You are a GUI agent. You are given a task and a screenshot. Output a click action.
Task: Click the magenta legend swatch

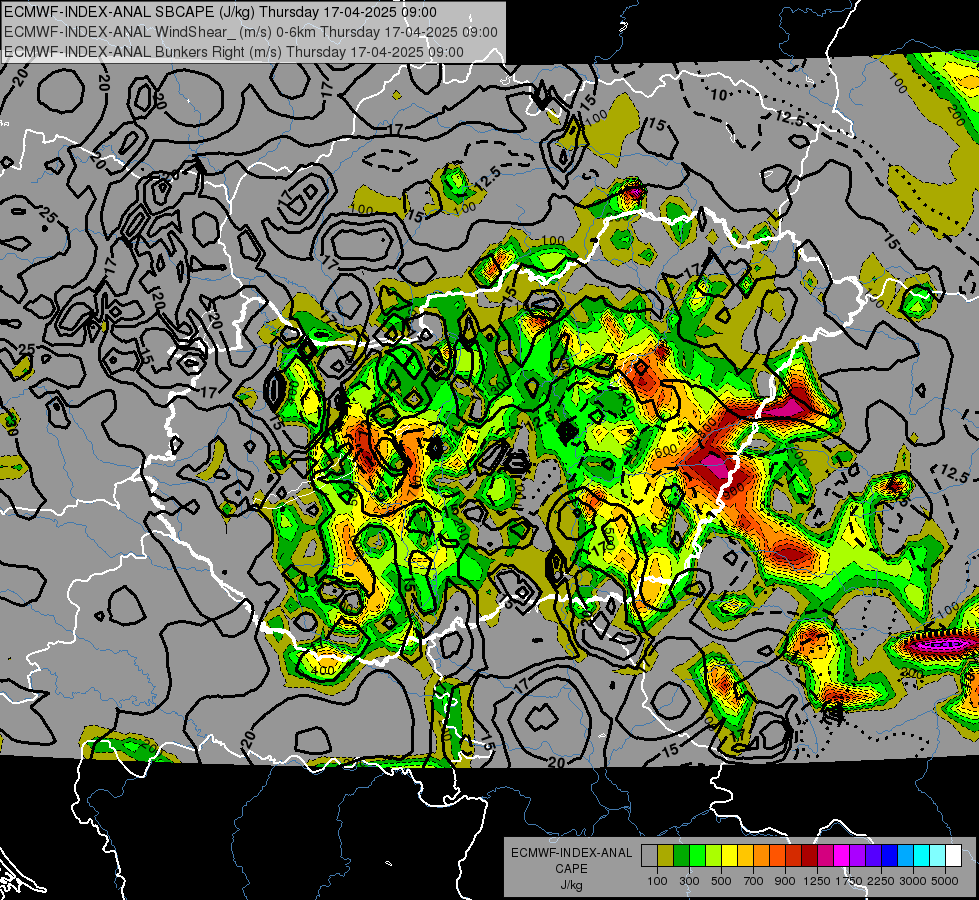(842, 855)
